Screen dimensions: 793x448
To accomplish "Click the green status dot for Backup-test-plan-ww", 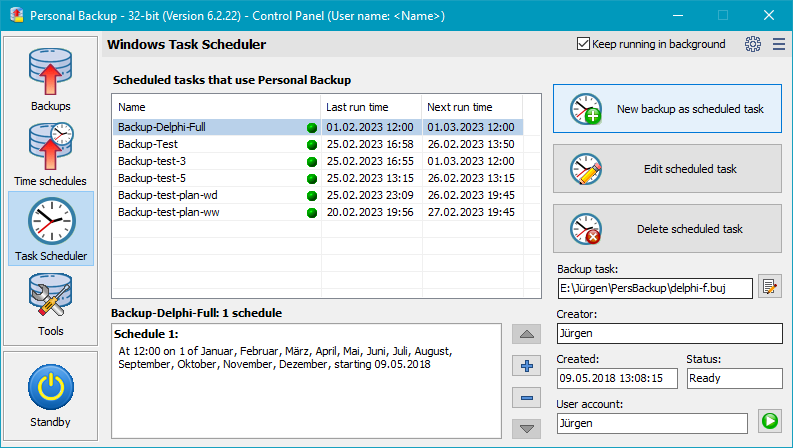I will [312, 213].
